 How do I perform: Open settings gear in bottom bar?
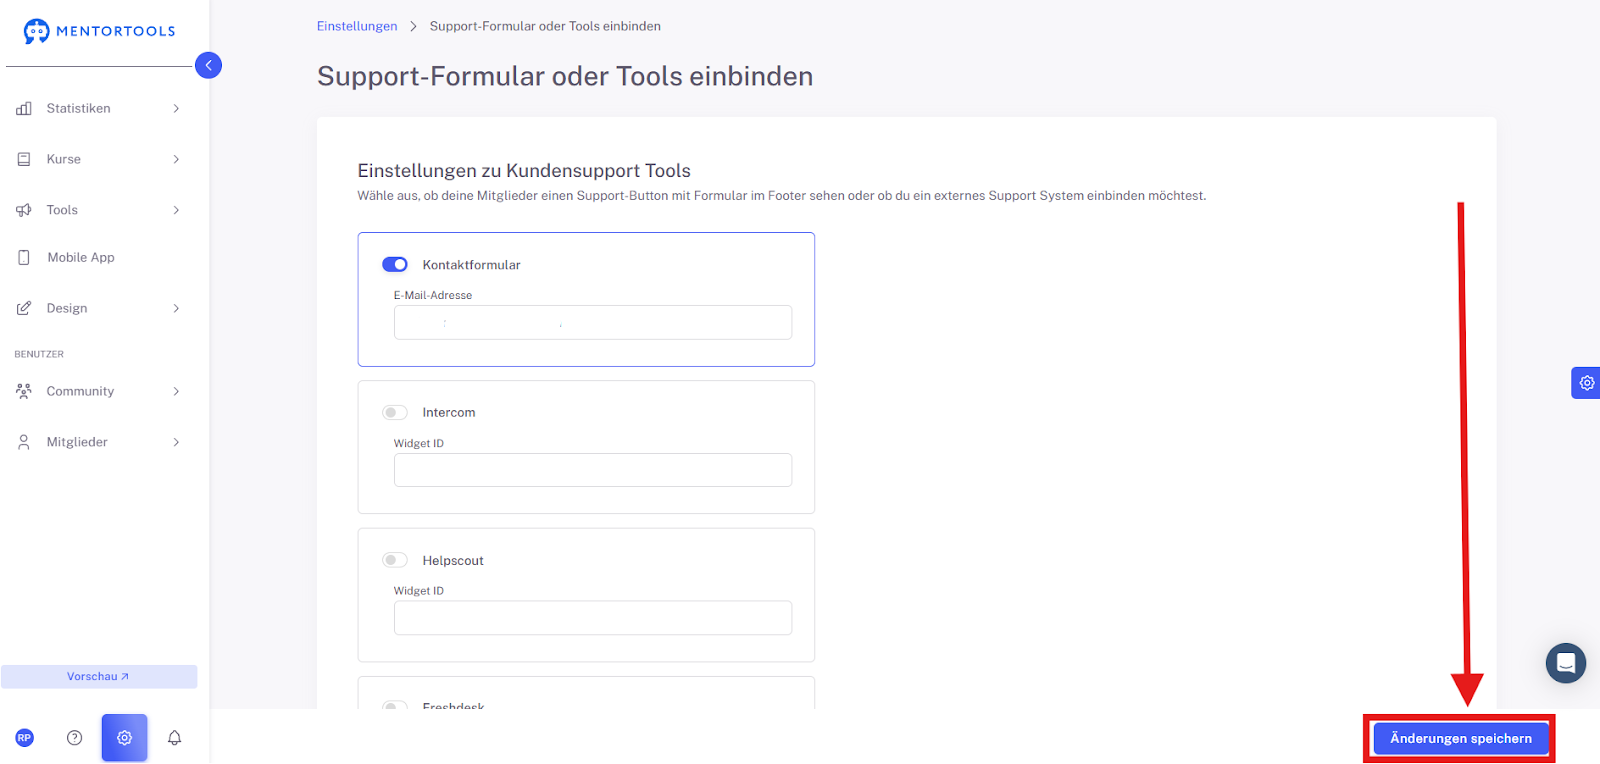click(124, 738)
